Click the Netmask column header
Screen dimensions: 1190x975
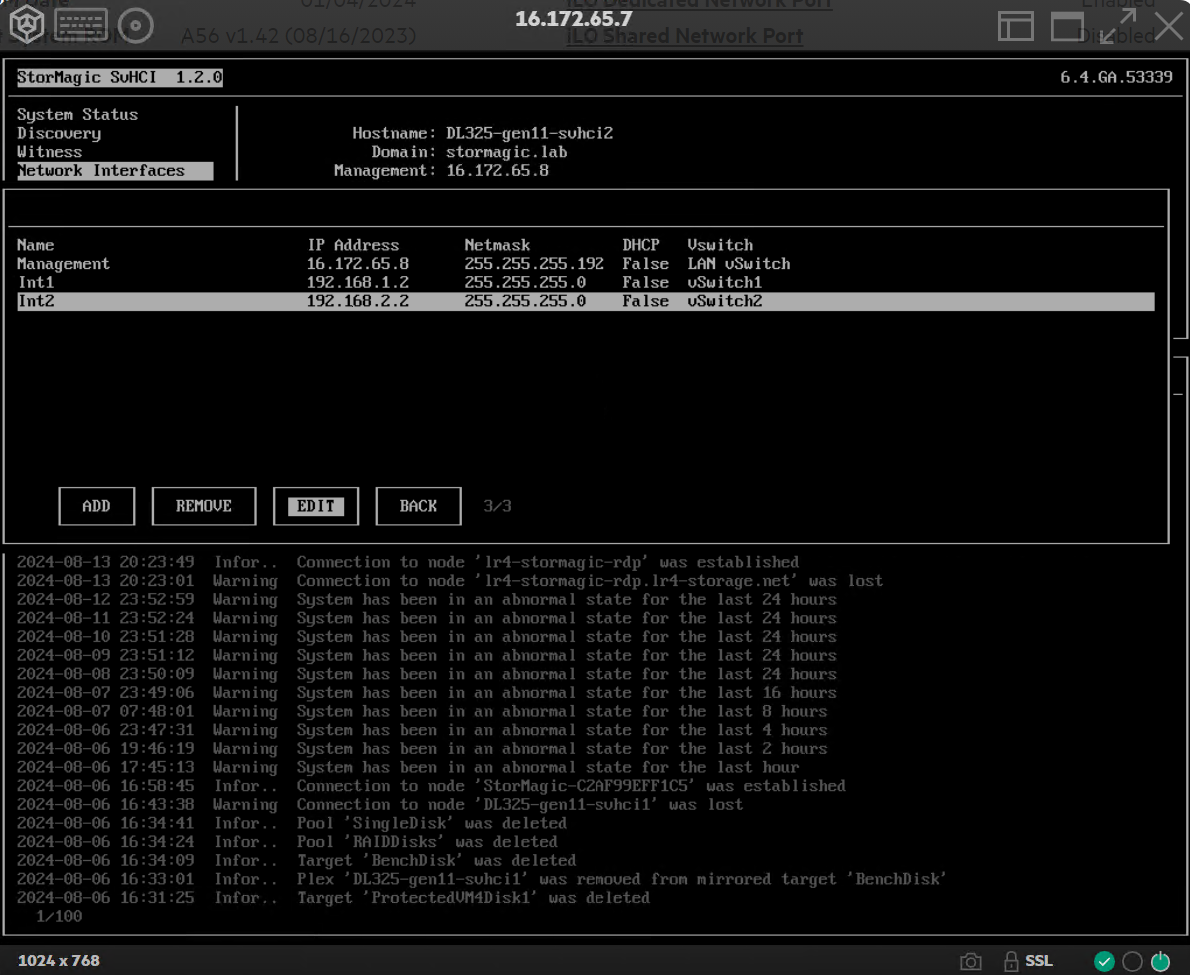coord(497,245)
